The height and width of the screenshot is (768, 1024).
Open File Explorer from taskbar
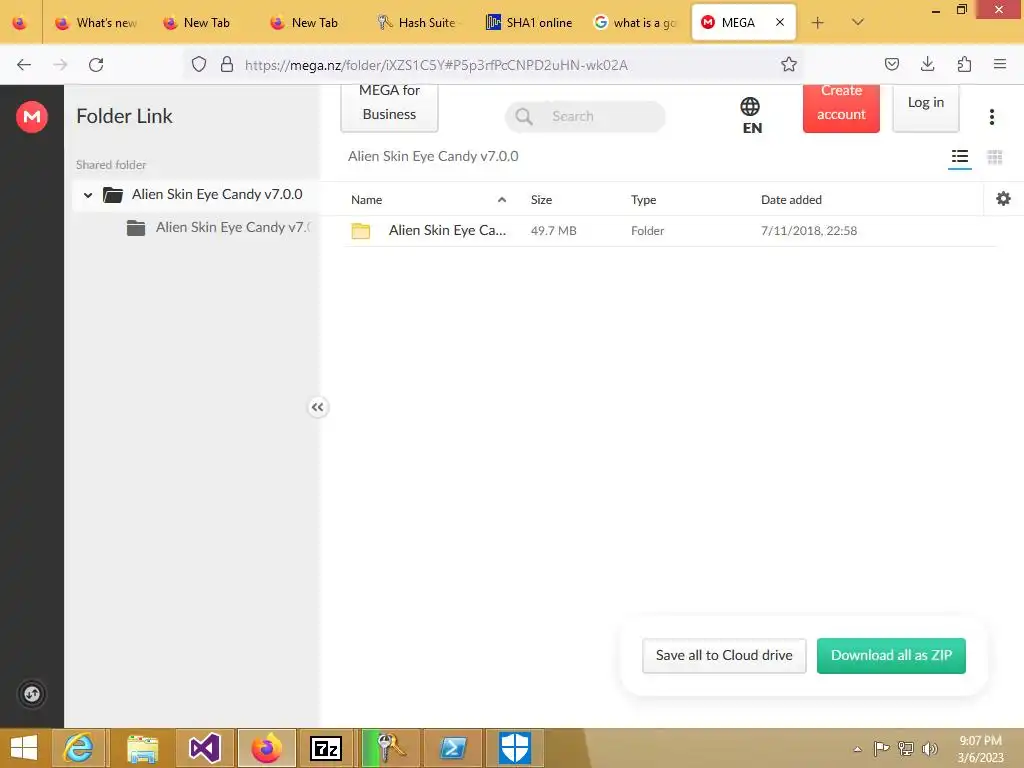[x=142, y=748]
